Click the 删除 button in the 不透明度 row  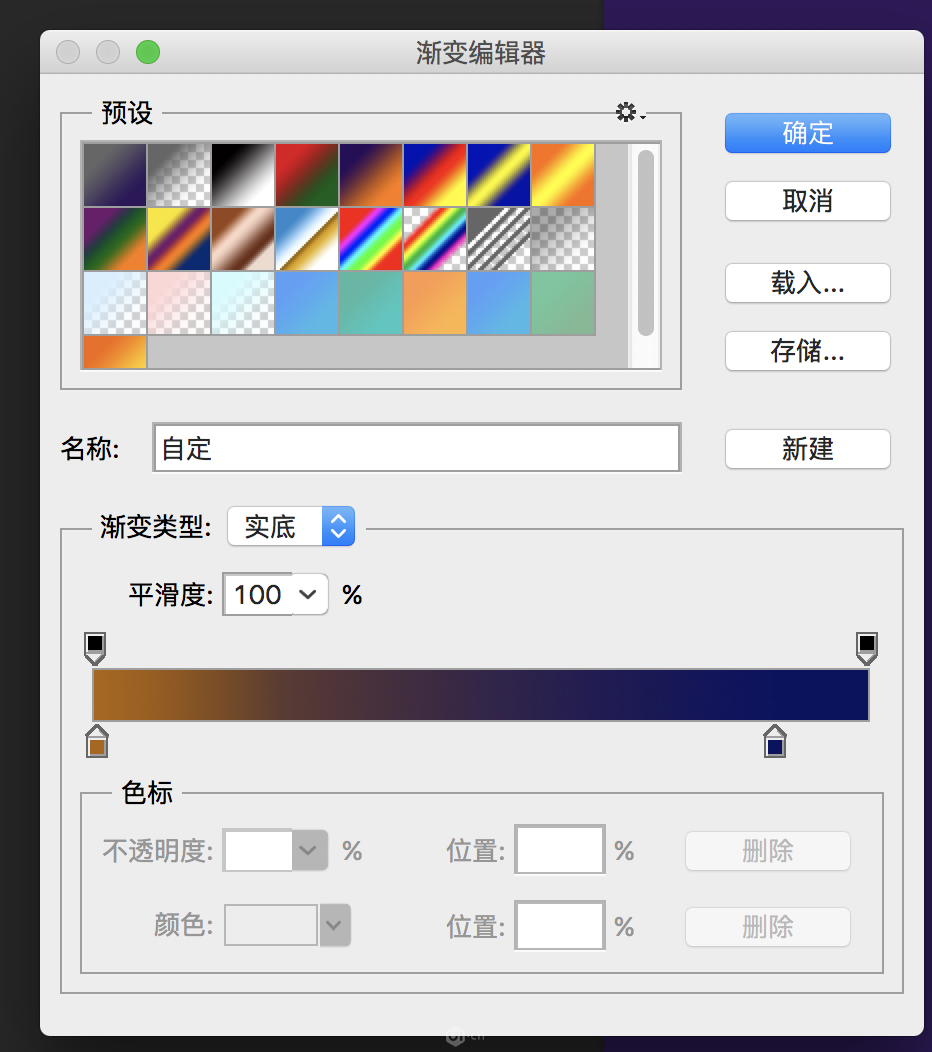[x=768, y=851]
